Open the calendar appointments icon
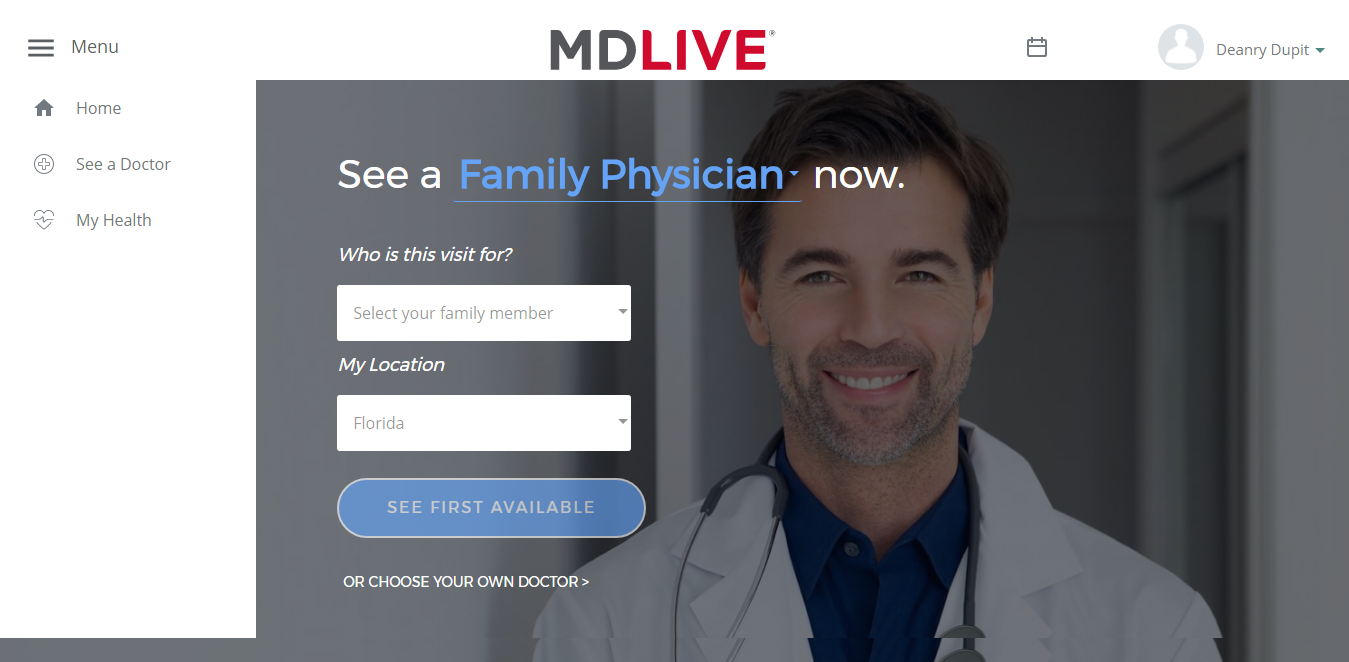Image resolution: width=1349 pixels, height=662 pixels. [x=1037, y=47]
